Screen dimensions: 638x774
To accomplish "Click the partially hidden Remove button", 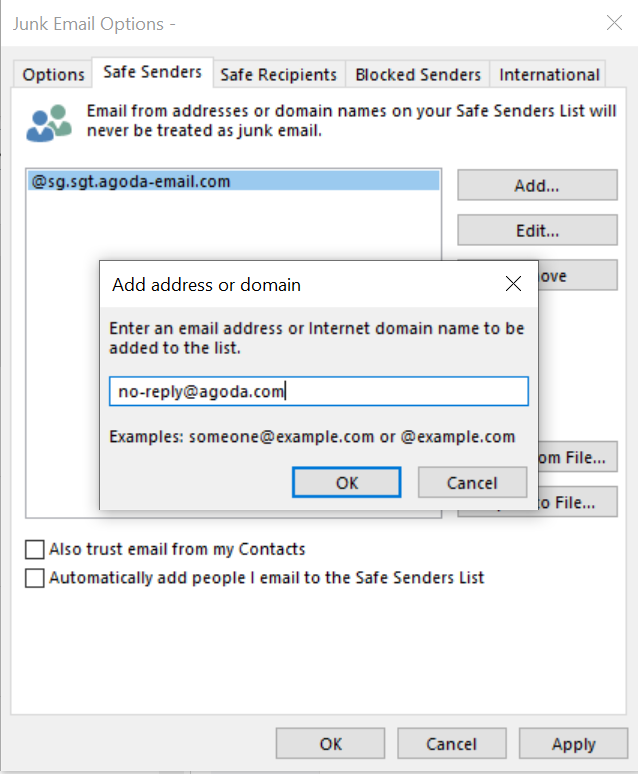I will pyautogui.click(x=577, y=275).
